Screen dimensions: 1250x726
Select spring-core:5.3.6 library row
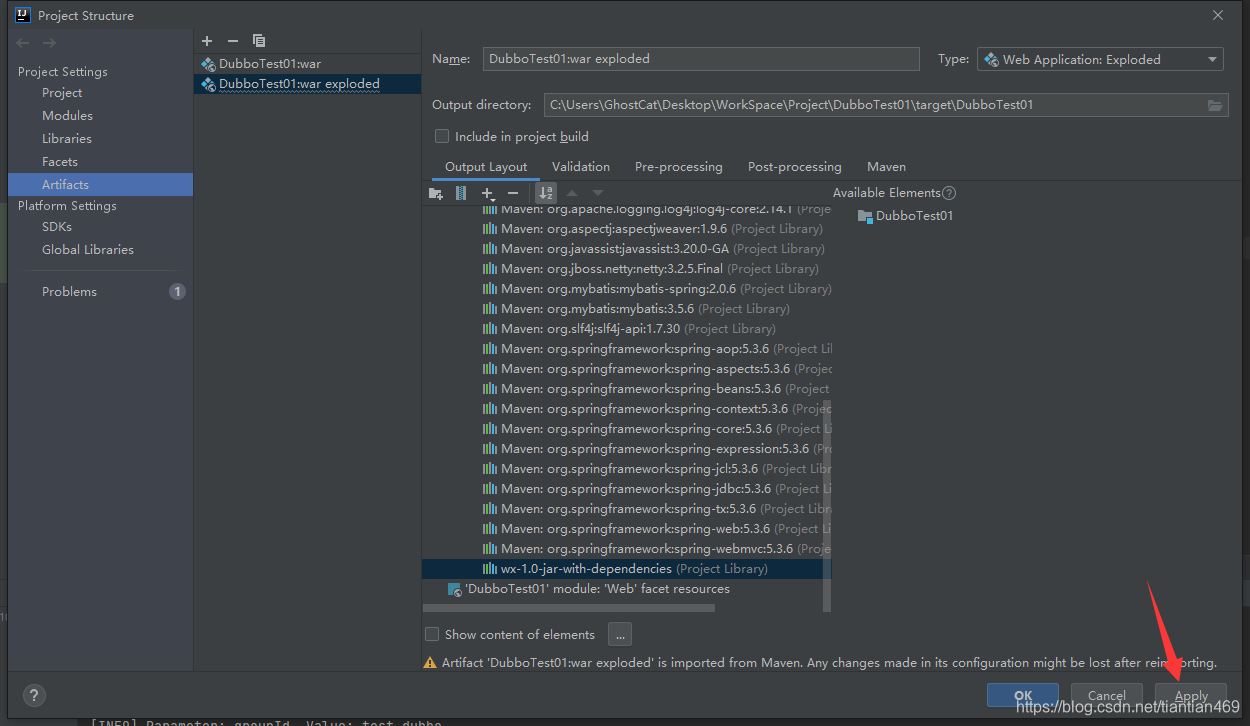pos(626,429)
